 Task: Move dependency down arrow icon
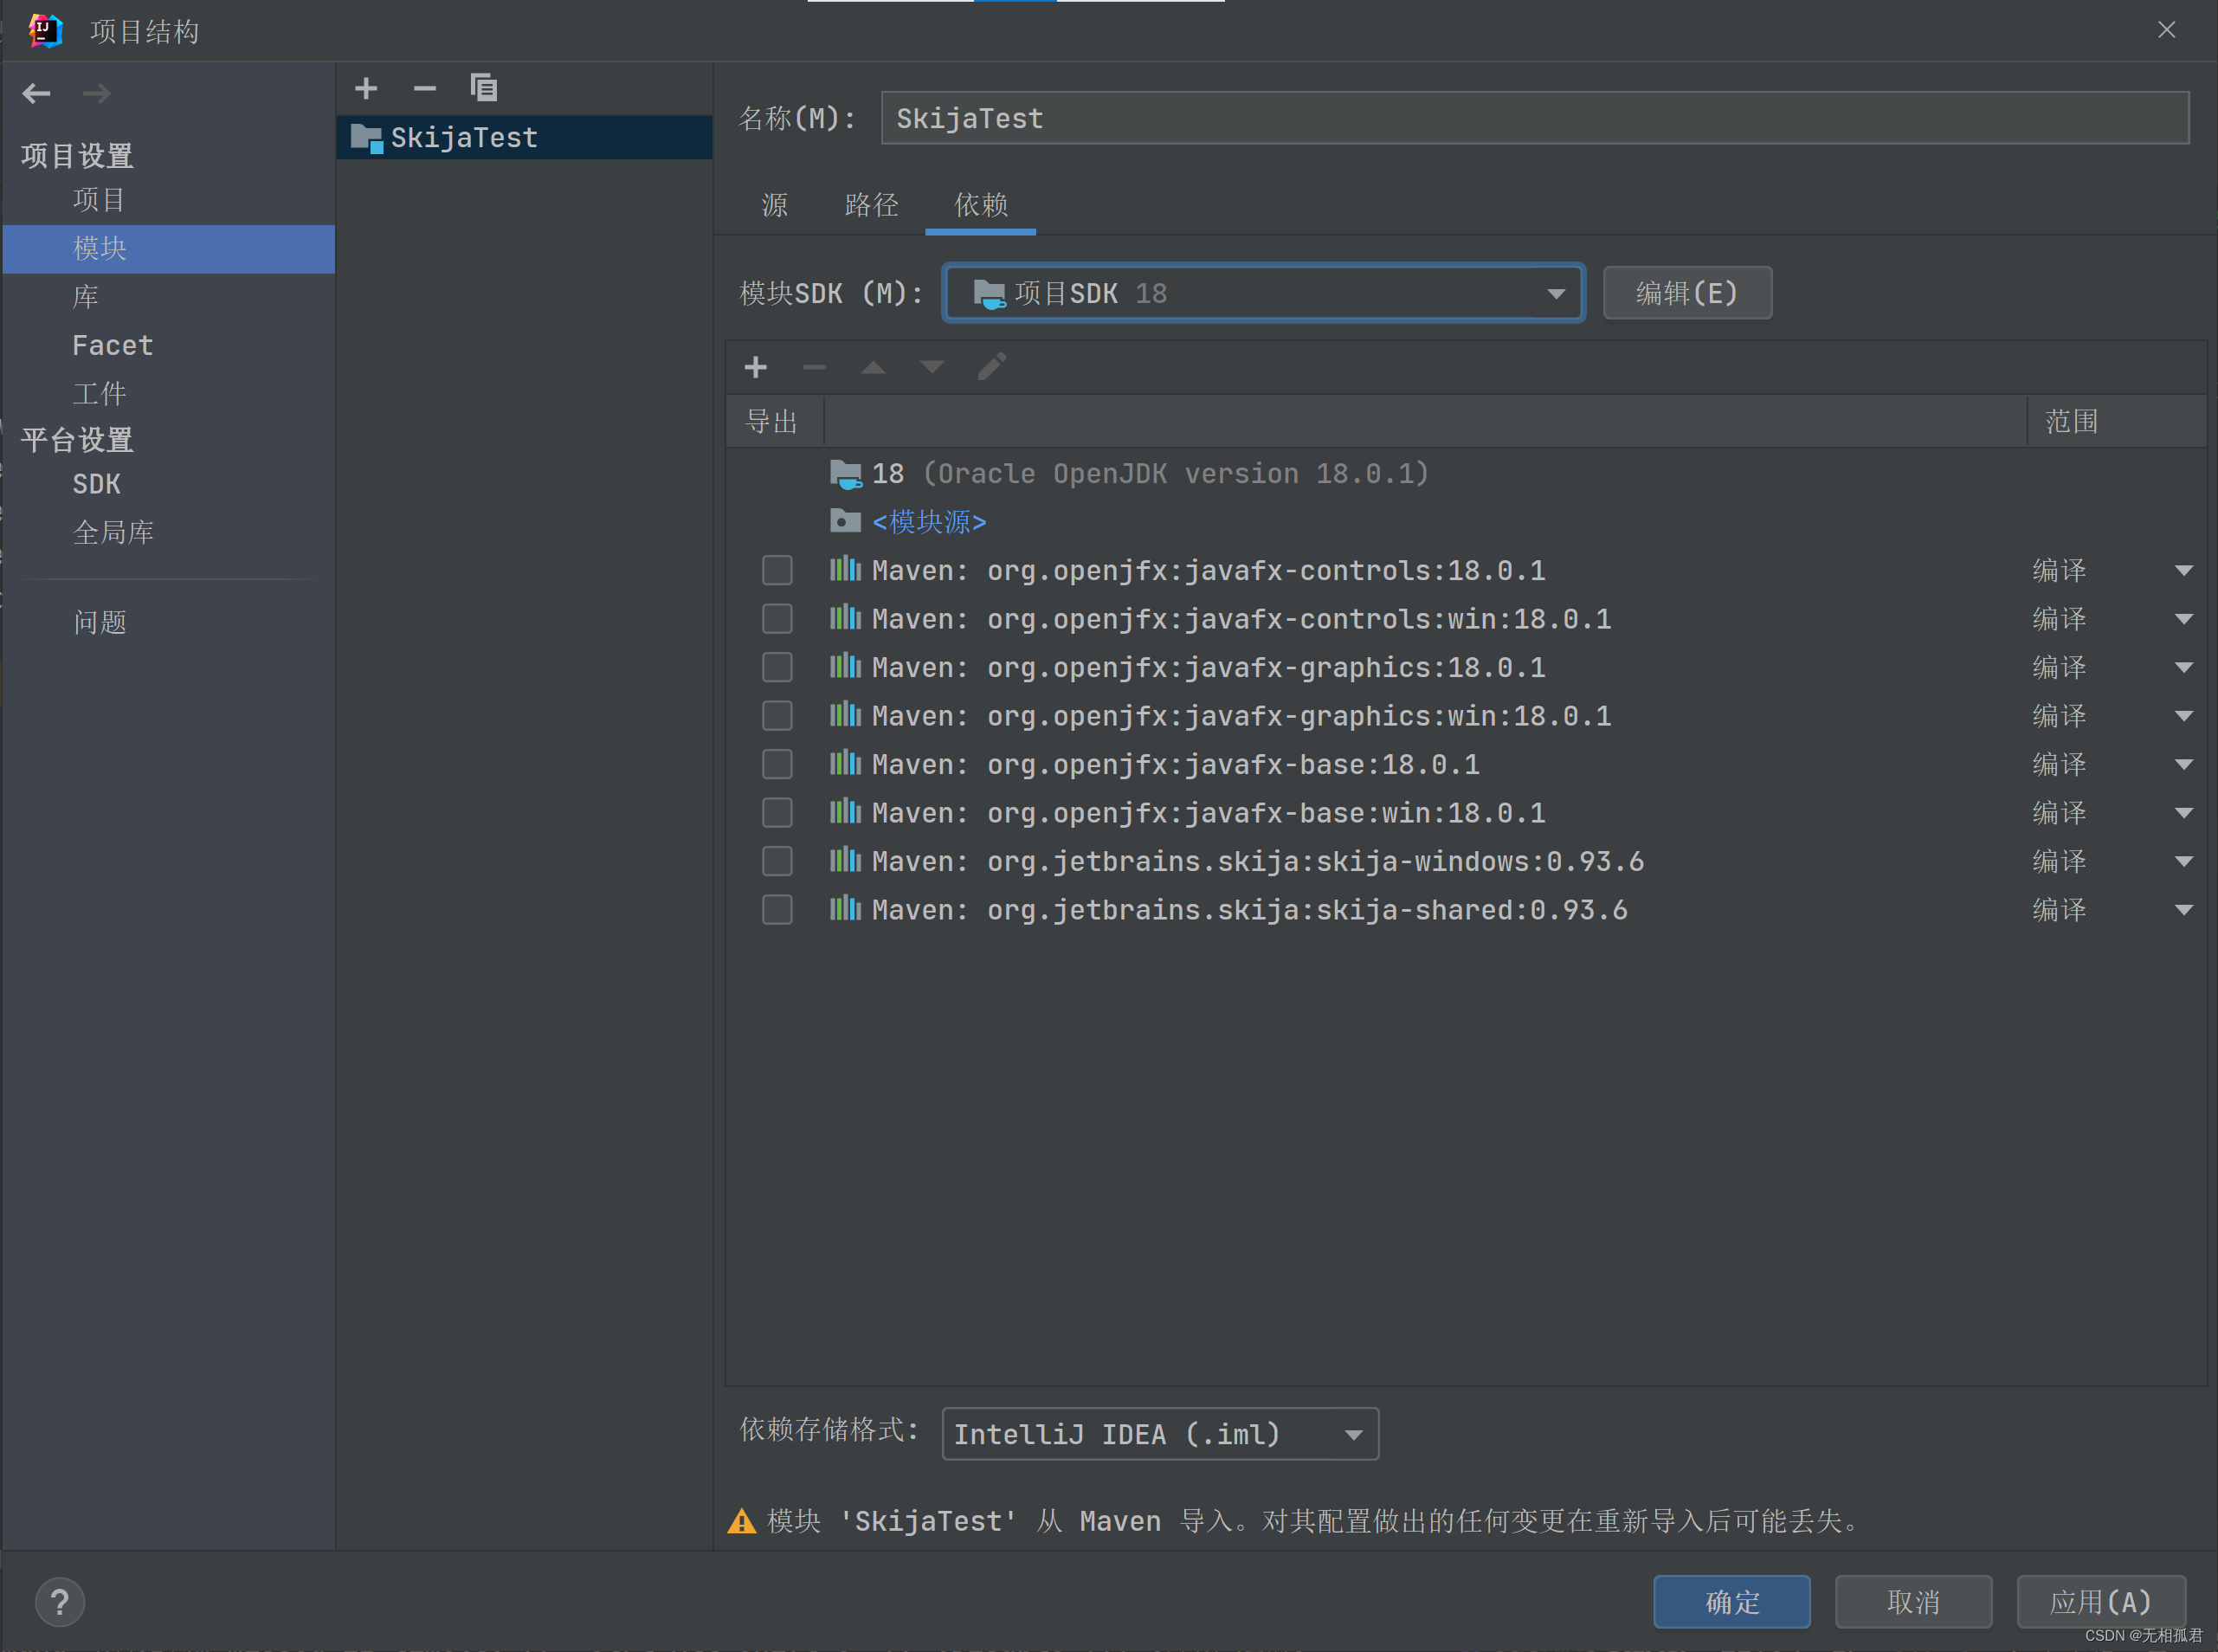pyautogui.click(x=932, y=367)
